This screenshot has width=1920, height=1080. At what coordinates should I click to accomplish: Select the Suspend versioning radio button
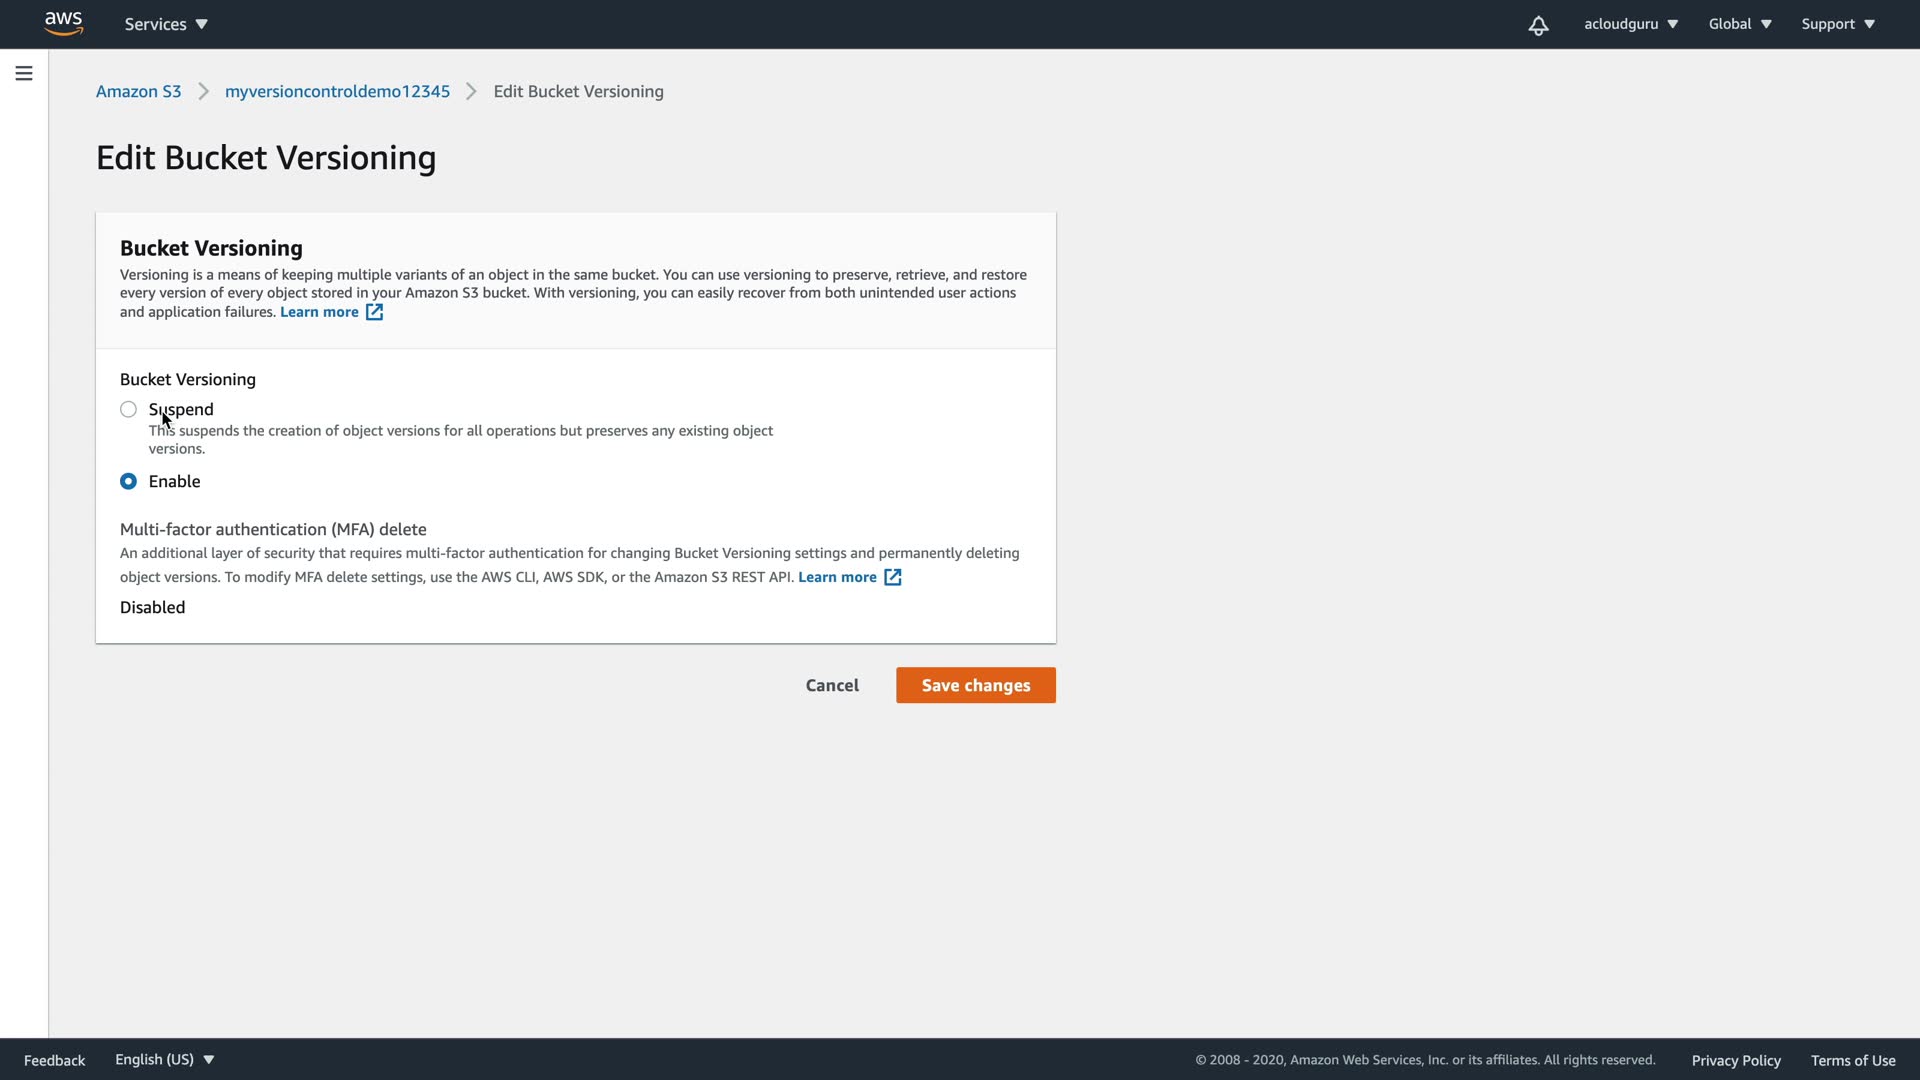pyautogui.click(x=128, y=409)
